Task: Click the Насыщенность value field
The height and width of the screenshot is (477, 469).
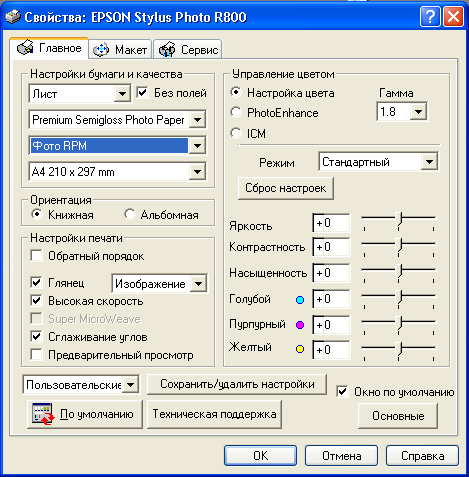Action: click(331, 273)
